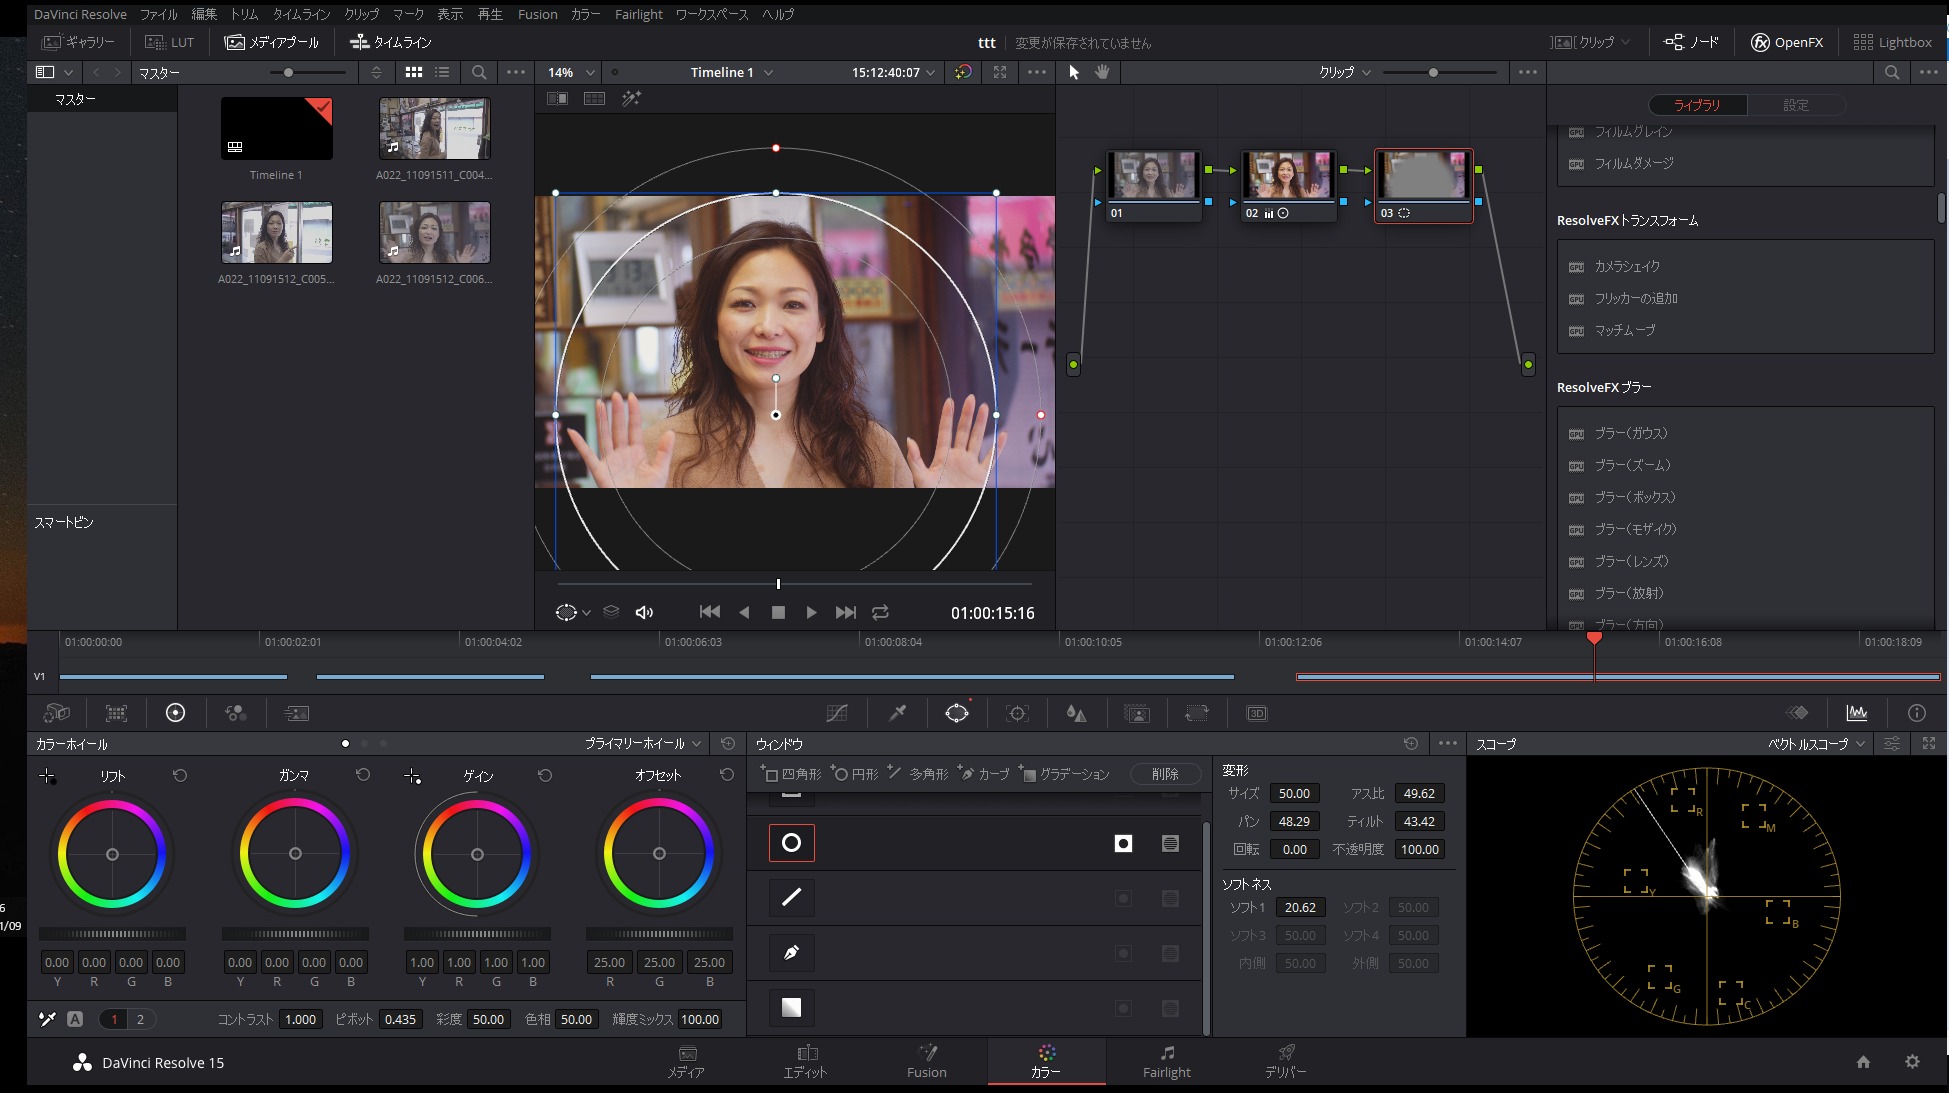Open the Power Window palette icon
The width and height of the screenshot is (1949, 1093).
(x=957, y=713)
